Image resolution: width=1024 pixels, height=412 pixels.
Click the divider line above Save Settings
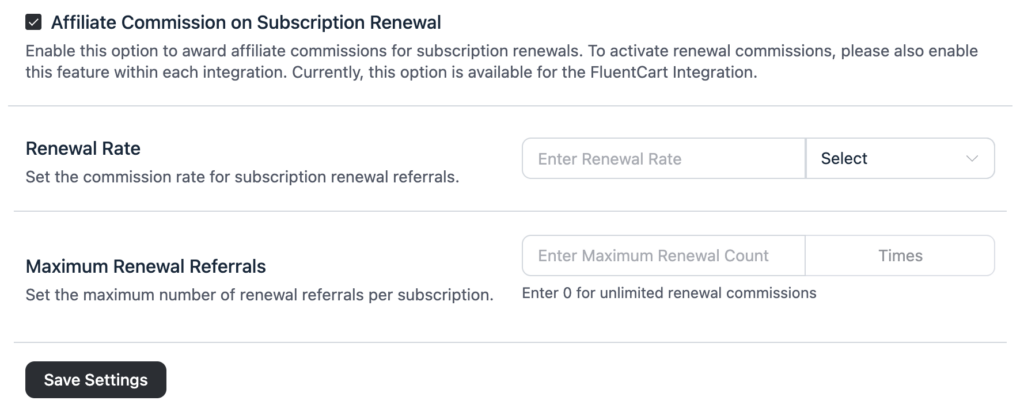point(512,342)
